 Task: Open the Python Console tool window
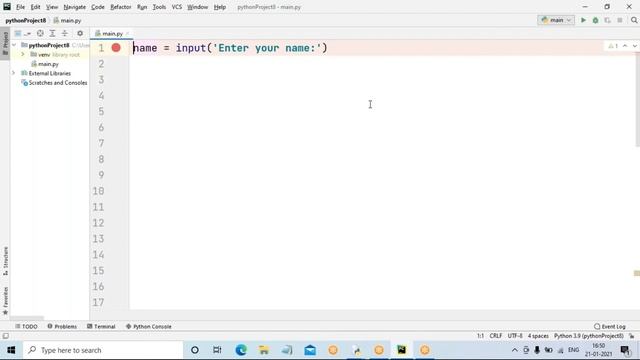point(149,327)
